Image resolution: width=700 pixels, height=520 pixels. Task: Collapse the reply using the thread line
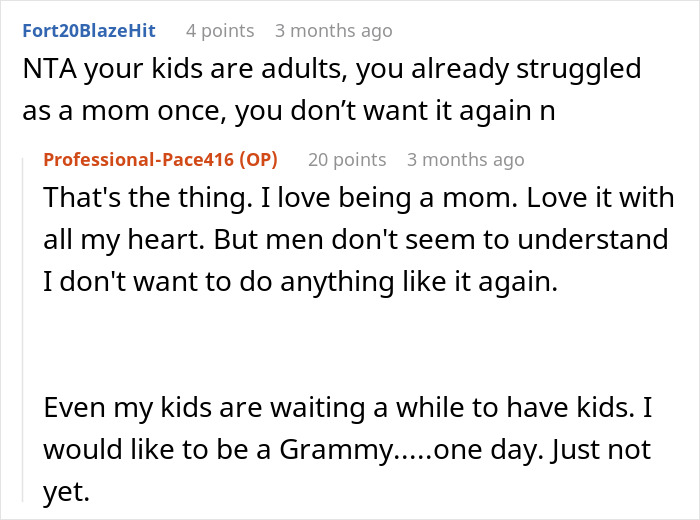pos(26,330)
